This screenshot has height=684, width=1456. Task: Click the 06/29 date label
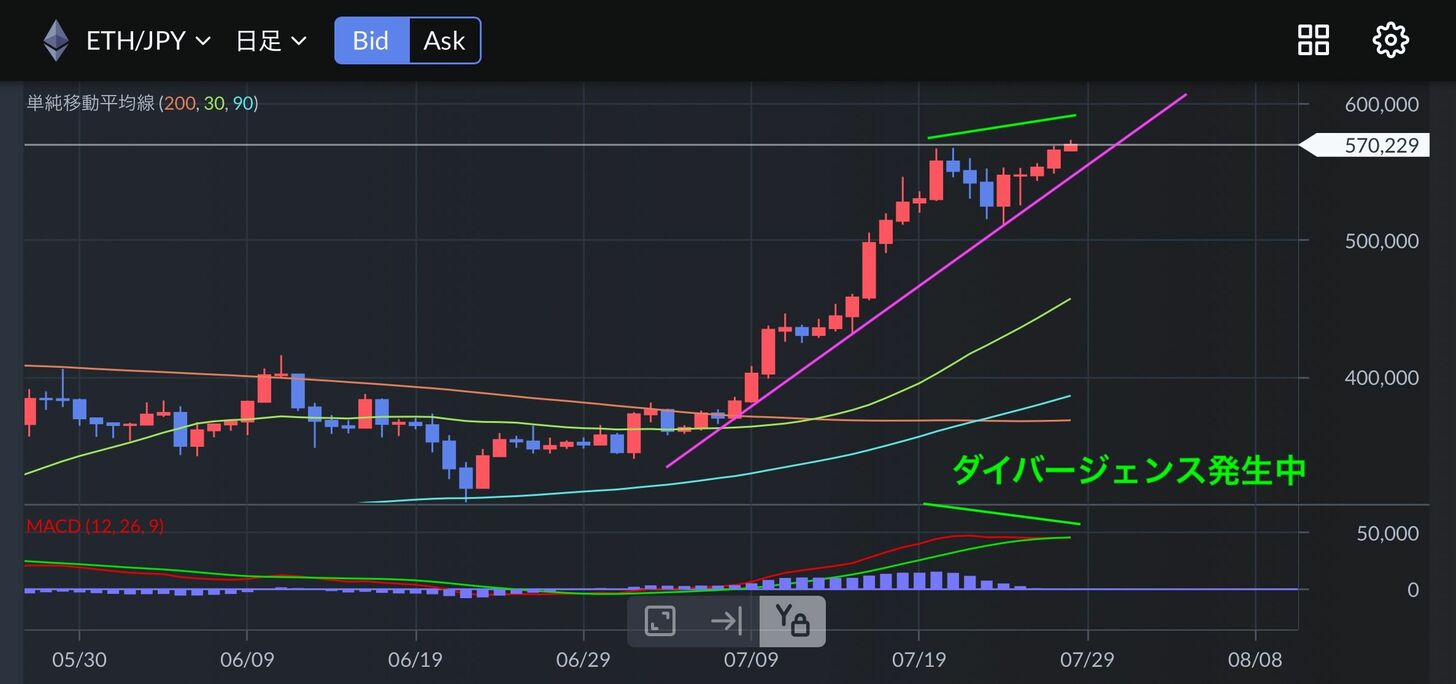583,661
